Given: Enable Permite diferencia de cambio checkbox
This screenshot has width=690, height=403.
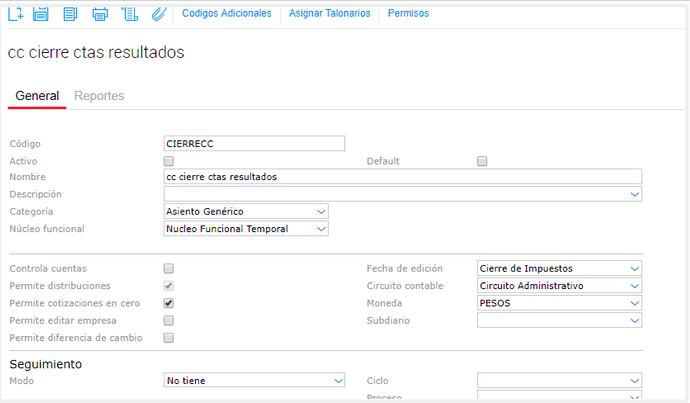Looking at the screenshot, I should click(x=169, y=338).
